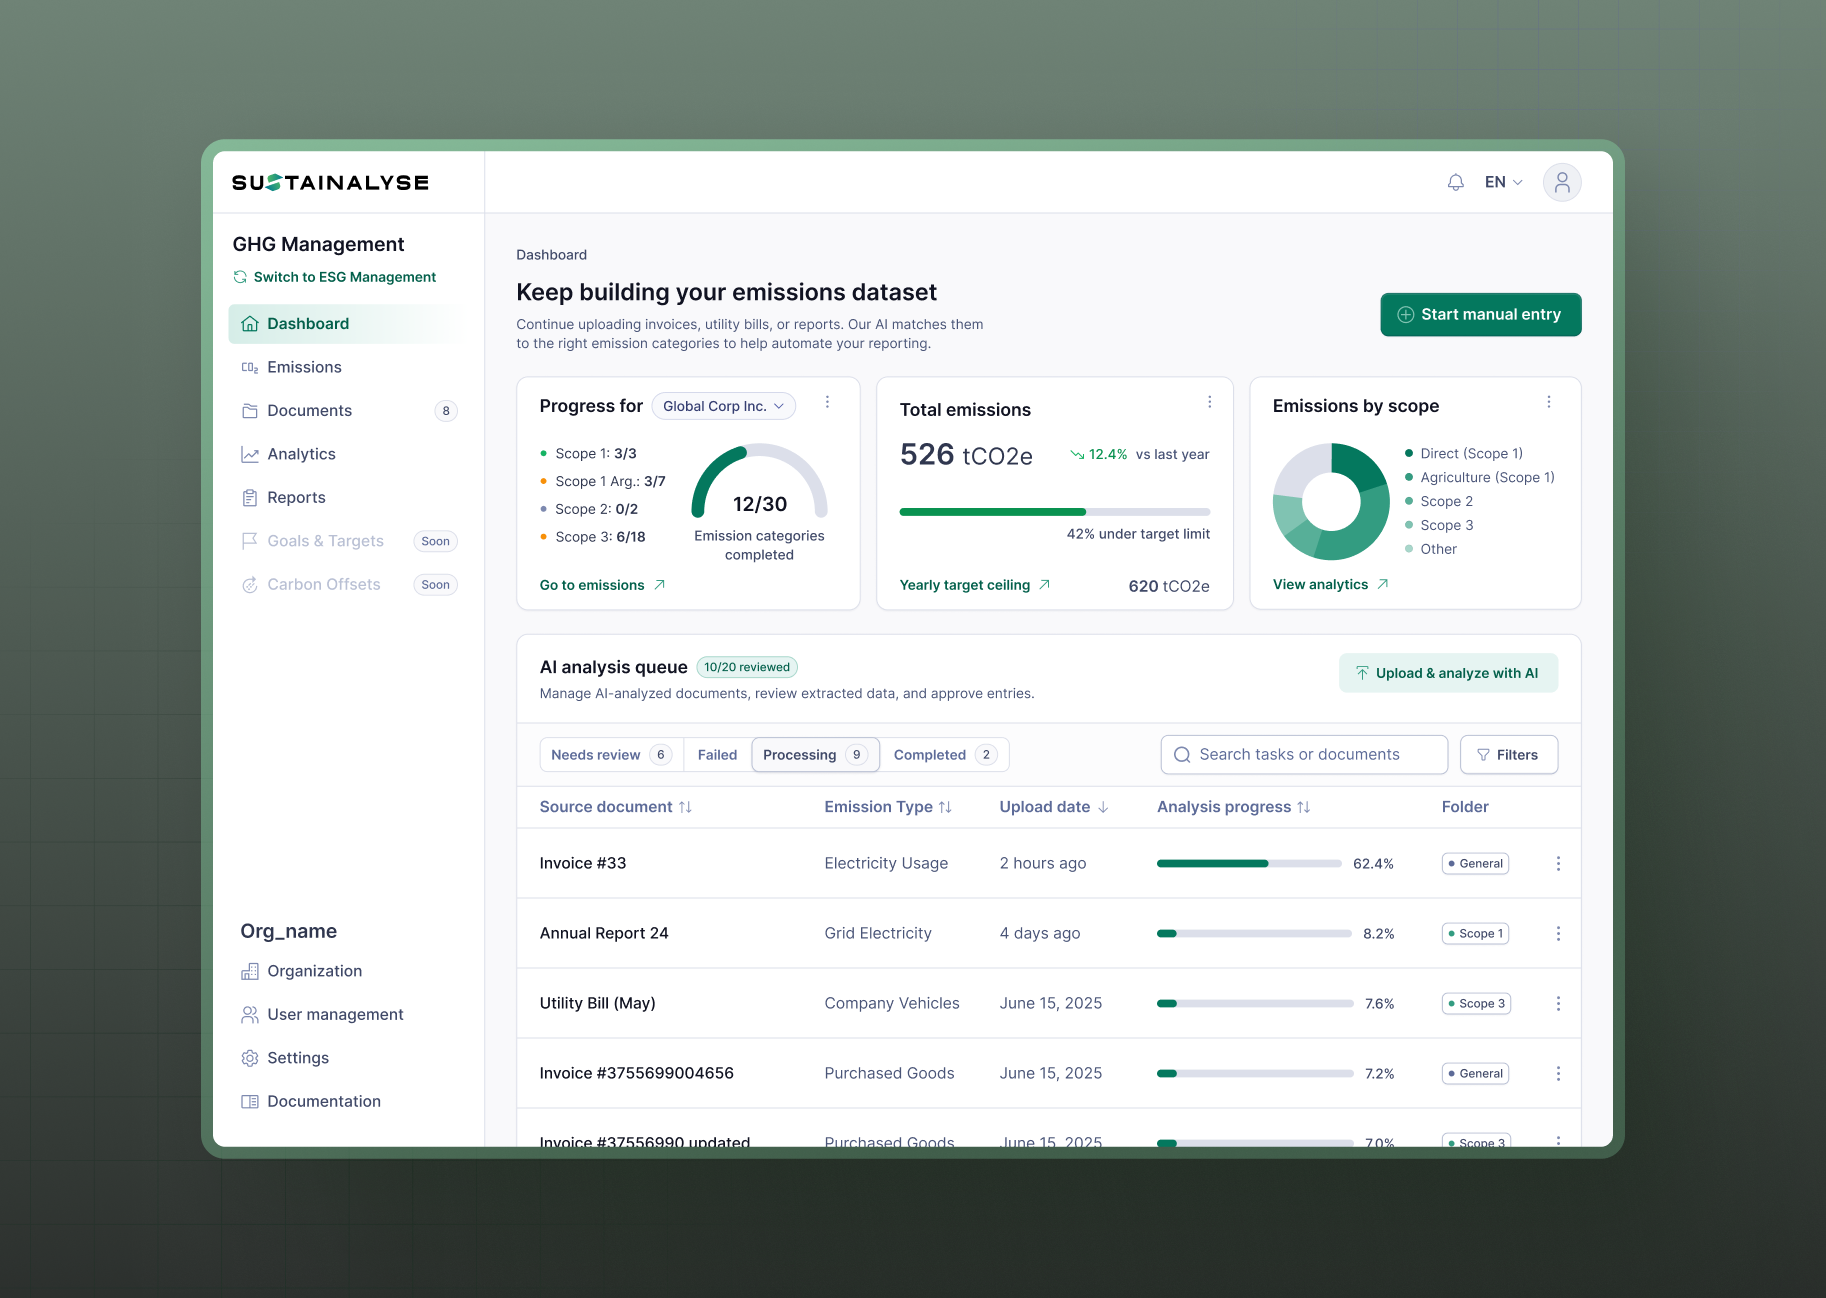Click Yearly target ceiling link

tap(975, 585)
